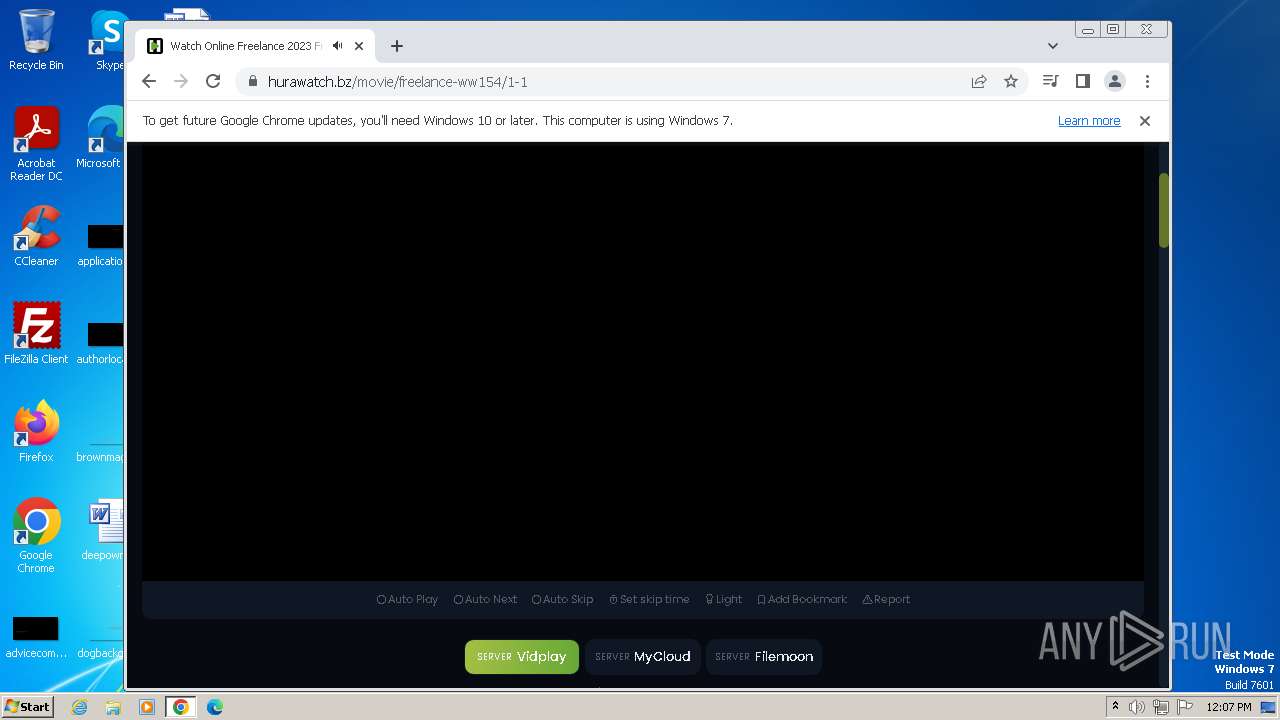The height and width of the screenshot is (720, 1280).
Task: Close the Freelance 2023 tab
Action: [359, 46]
